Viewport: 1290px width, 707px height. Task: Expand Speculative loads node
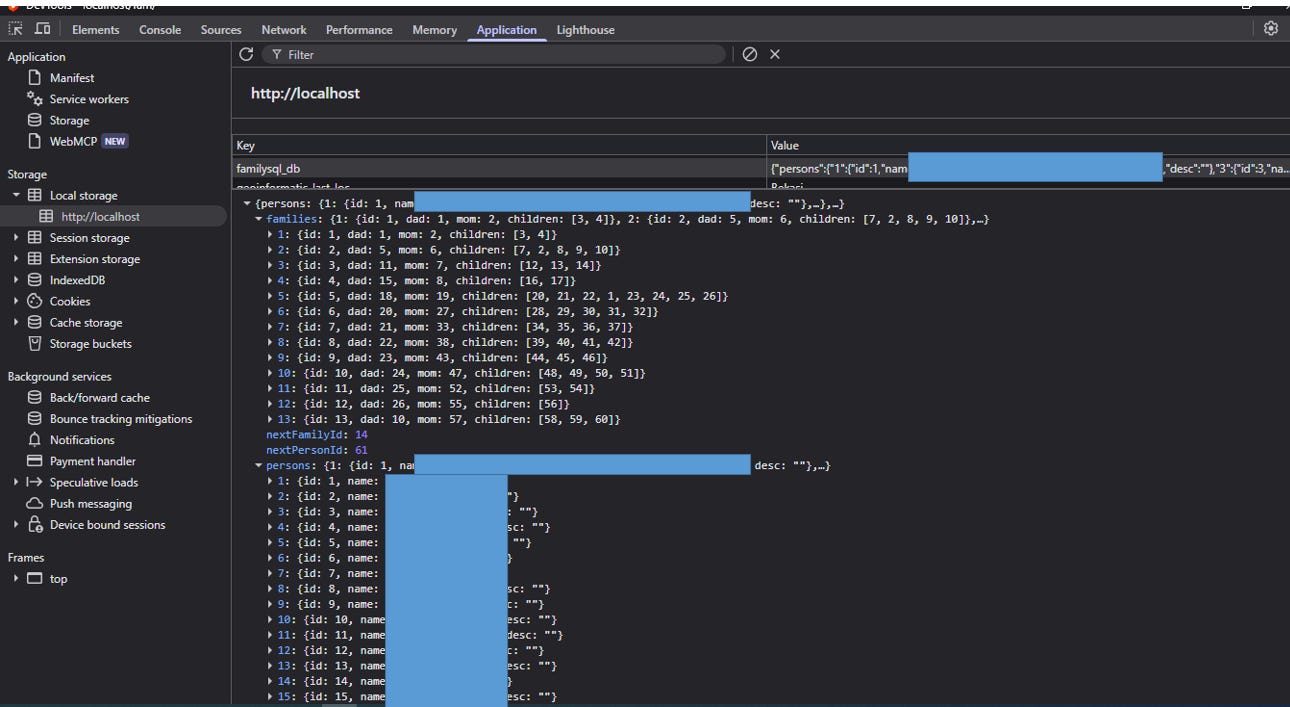(16, 482)
